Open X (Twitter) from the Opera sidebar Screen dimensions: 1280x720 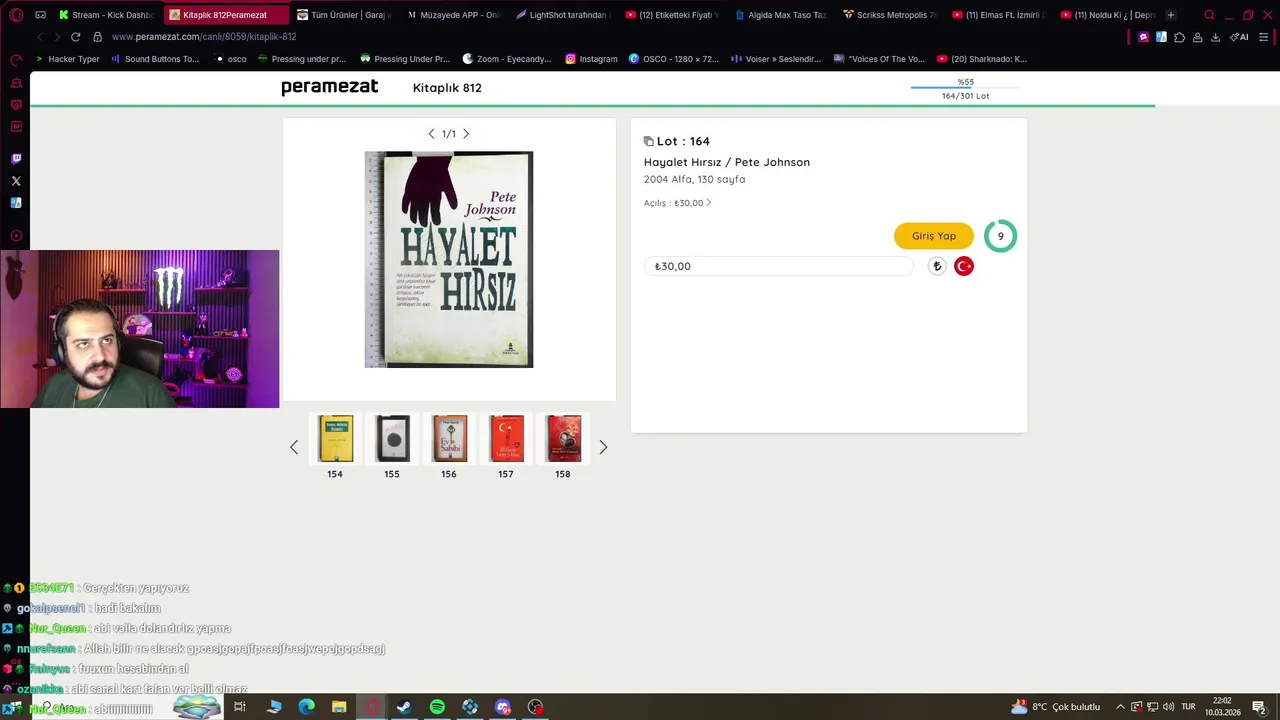tap(16, 181)
